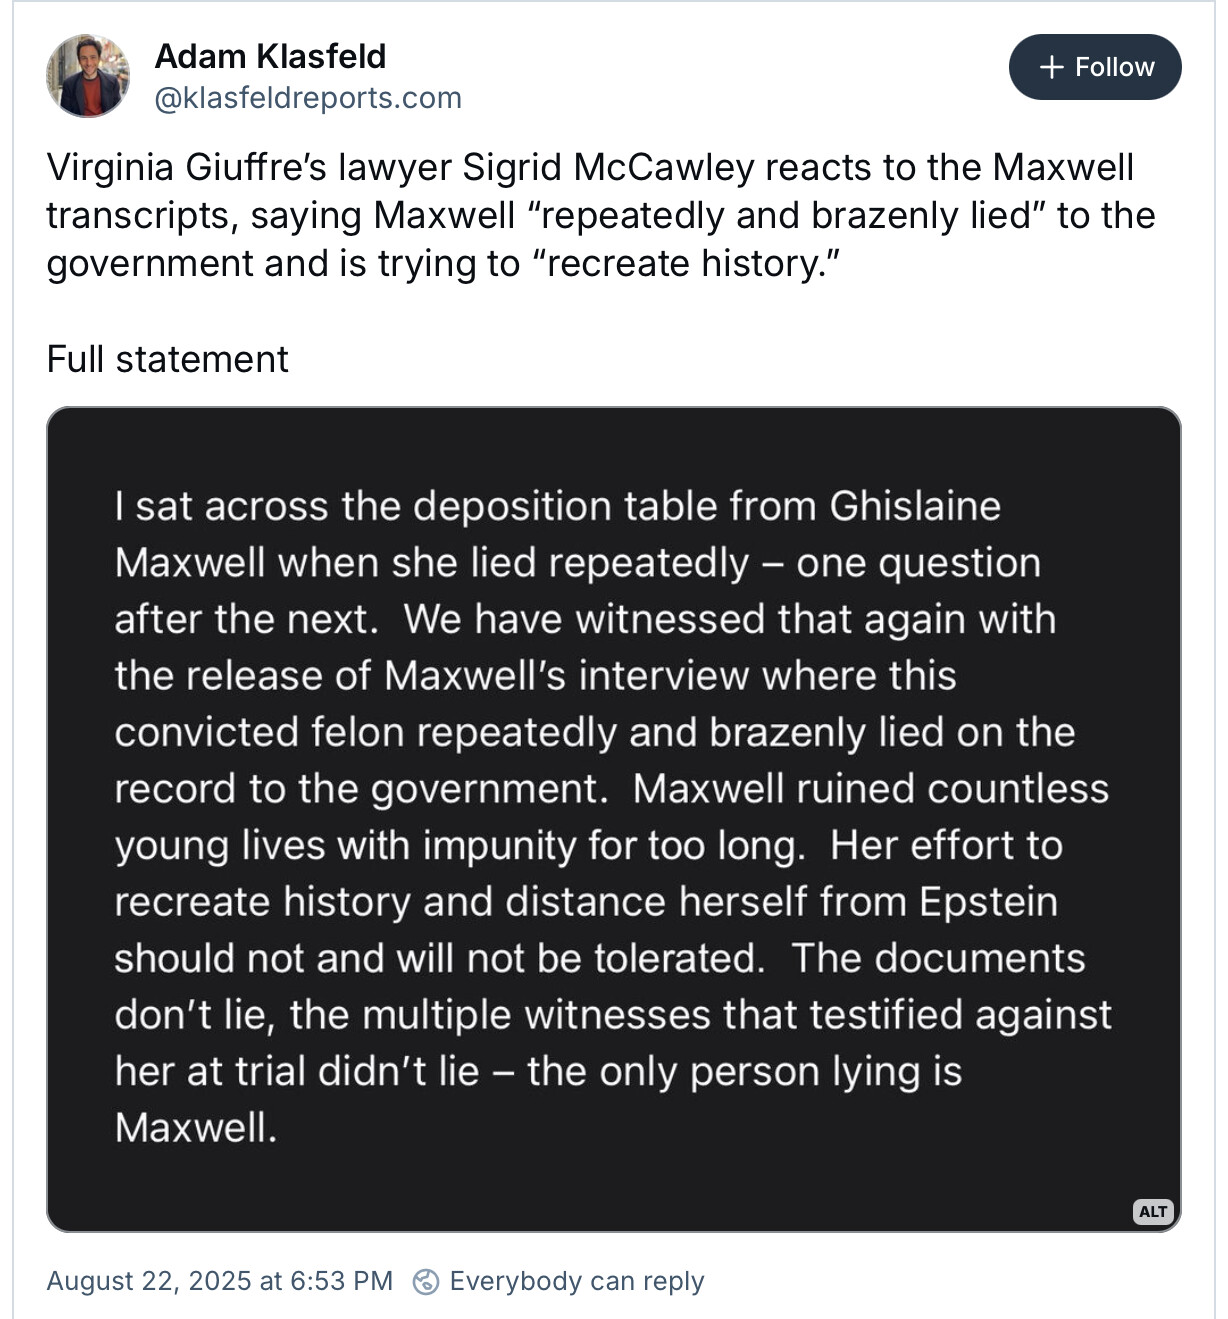
Task: Click the globe reply-settings icon
Action: pyautogui.click(x=426, y=1281)
